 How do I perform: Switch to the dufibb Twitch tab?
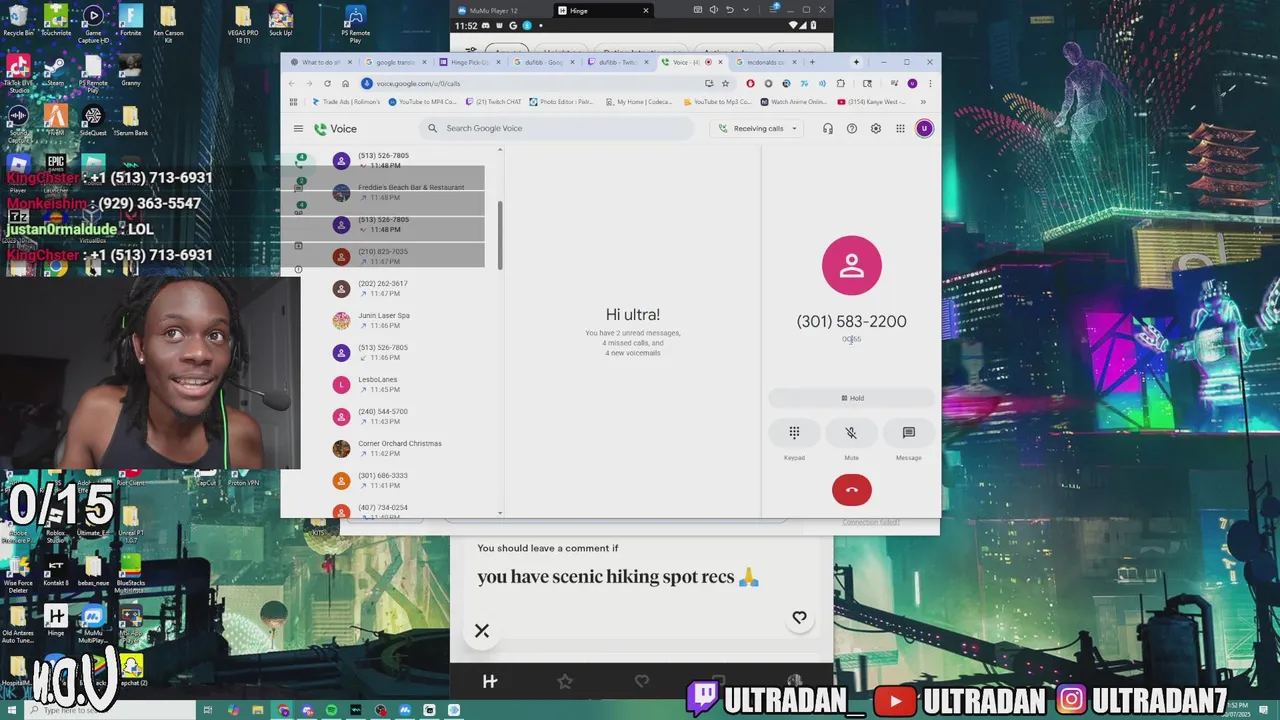[x=617, y=62]
